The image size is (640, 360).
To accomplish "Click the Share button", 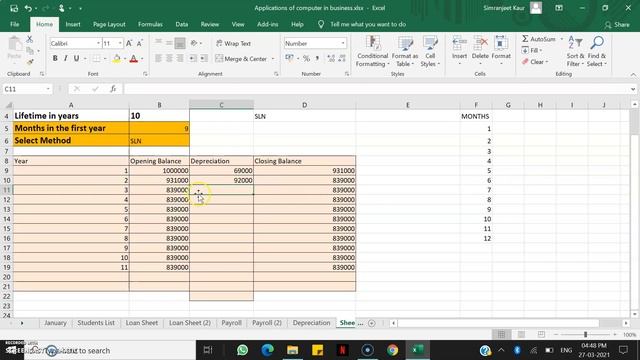I will 617,25.
